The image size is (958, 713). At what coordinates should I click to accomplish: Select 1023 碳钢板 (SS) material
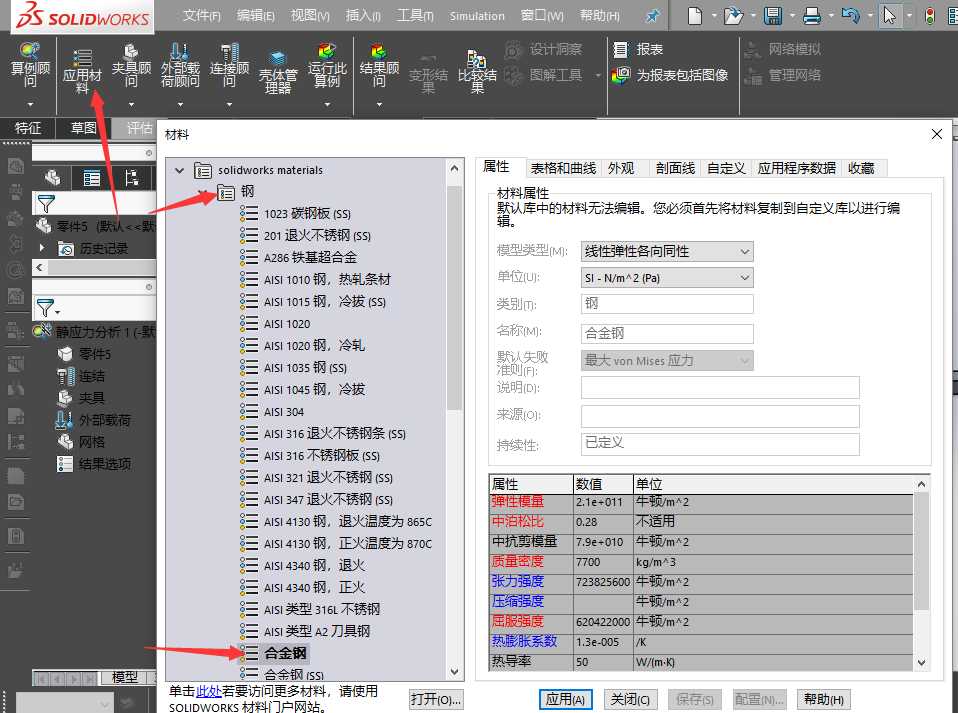(307, 214)
